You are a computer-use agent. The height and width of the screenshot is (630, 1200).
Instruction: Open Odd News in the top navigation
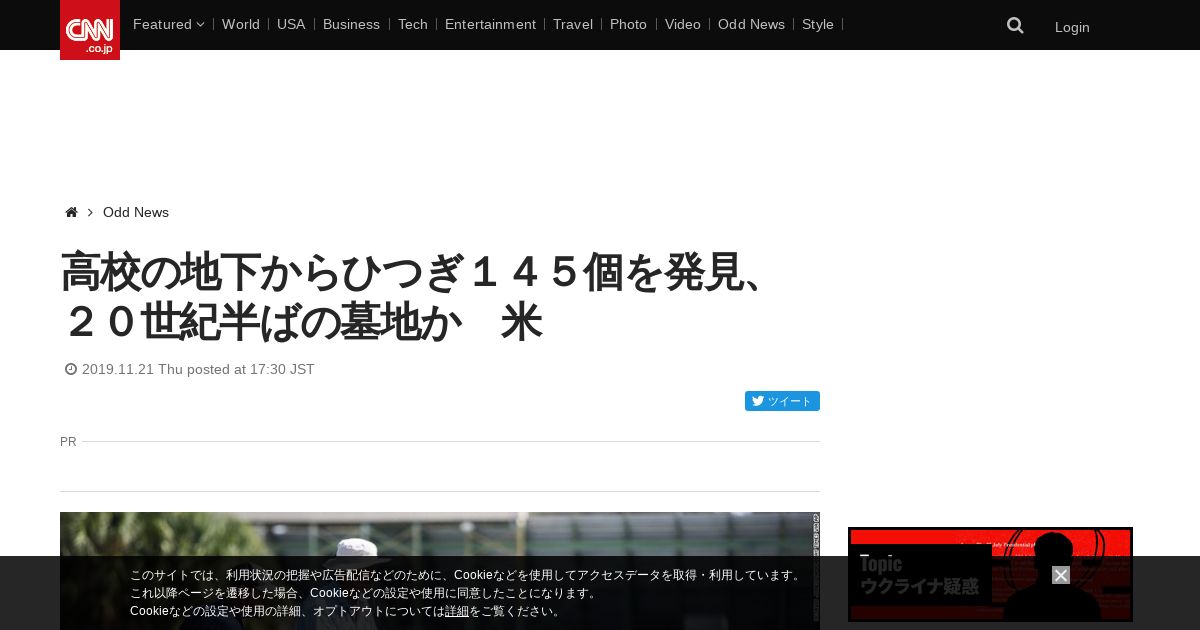tap(751, 24)
